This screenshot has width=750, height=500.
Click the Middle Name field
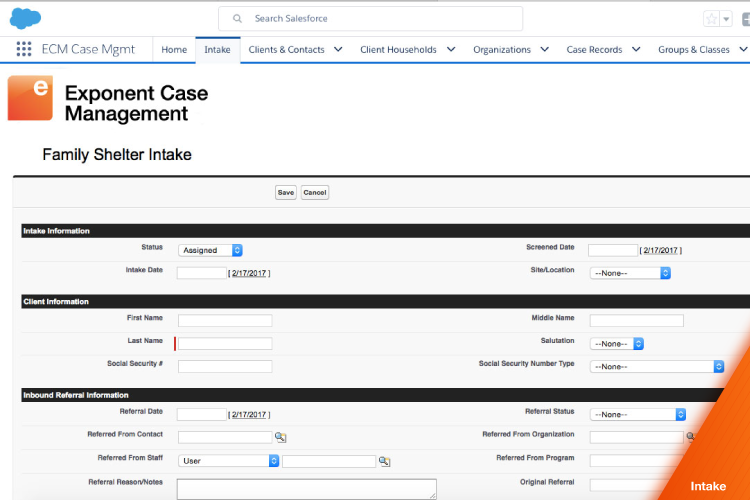click(x=637, y=321)
